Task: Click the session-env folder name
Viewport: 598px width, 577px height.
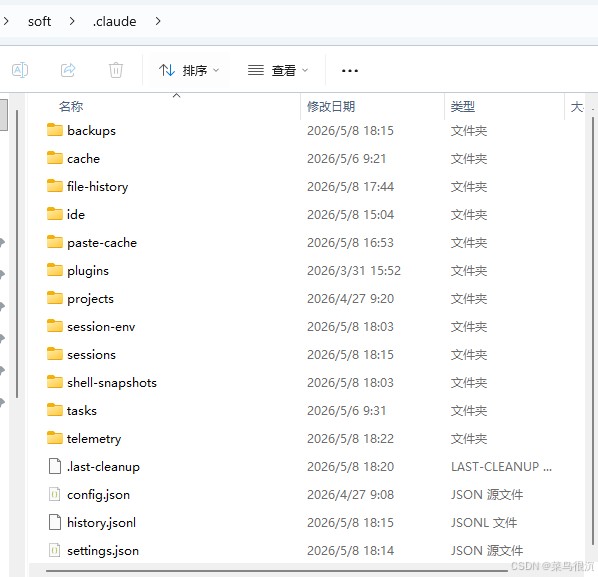Action: (101, 327)
